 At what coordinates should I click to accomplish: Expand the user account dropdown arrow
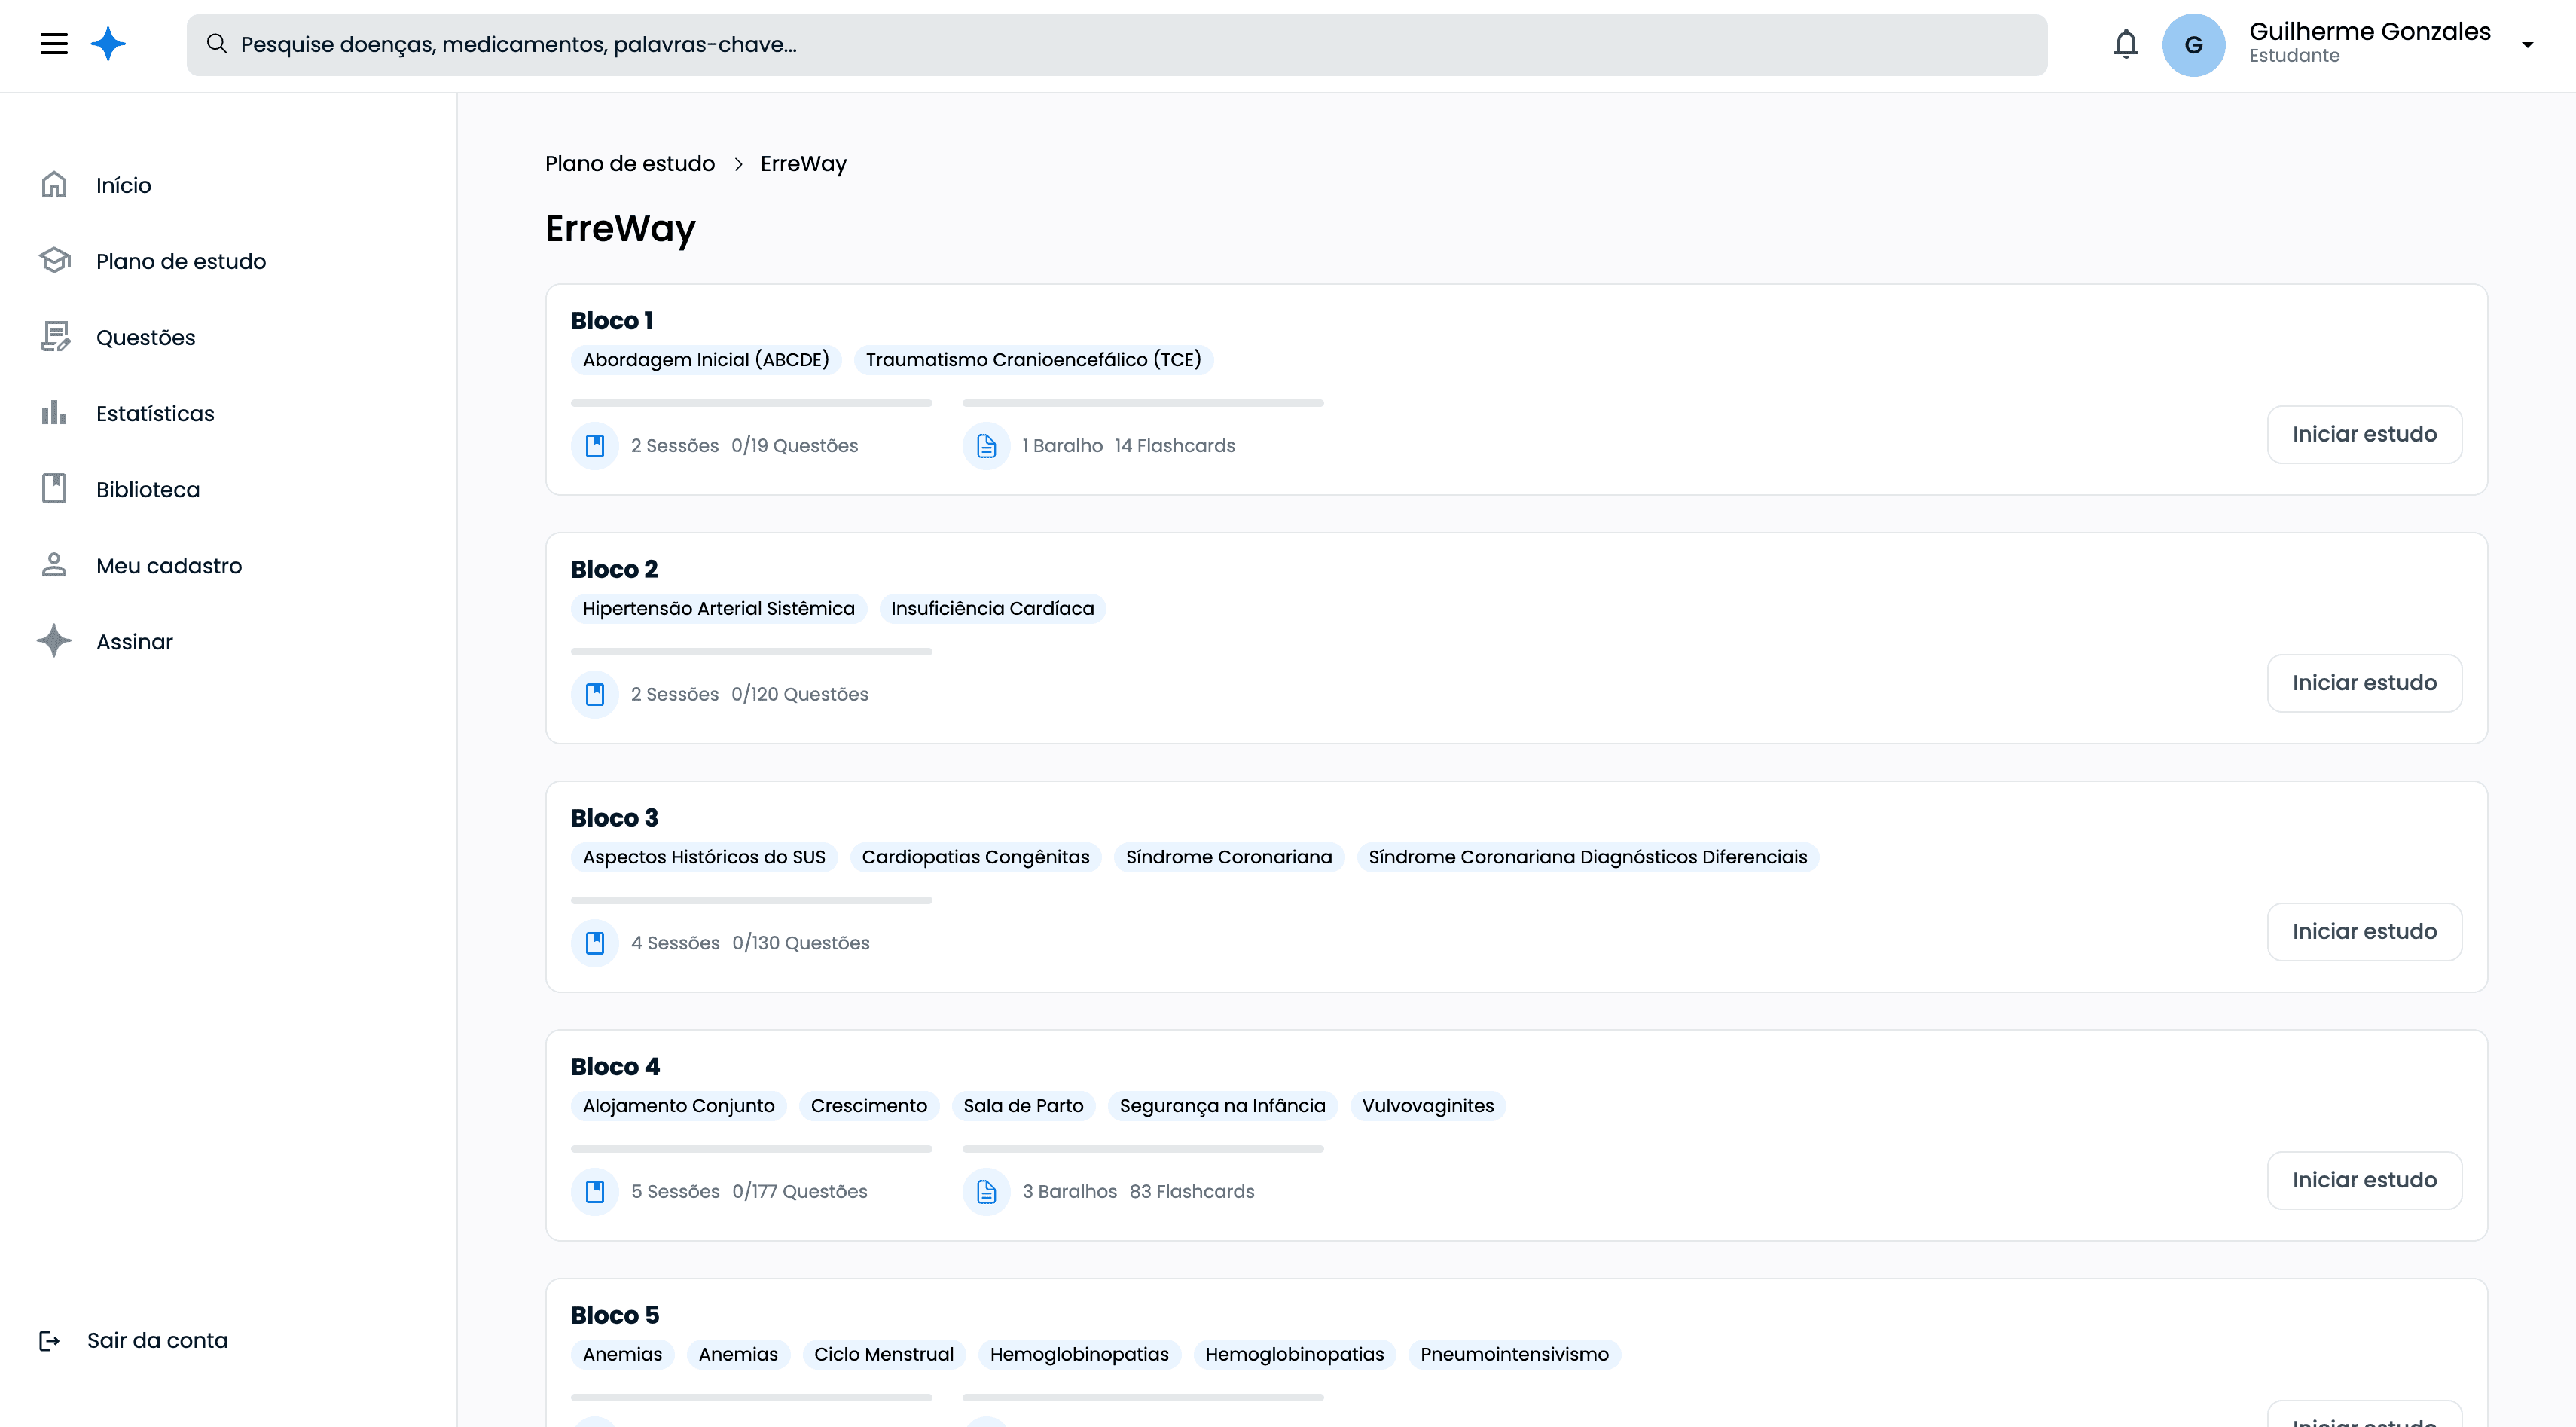pos(2527,45)
